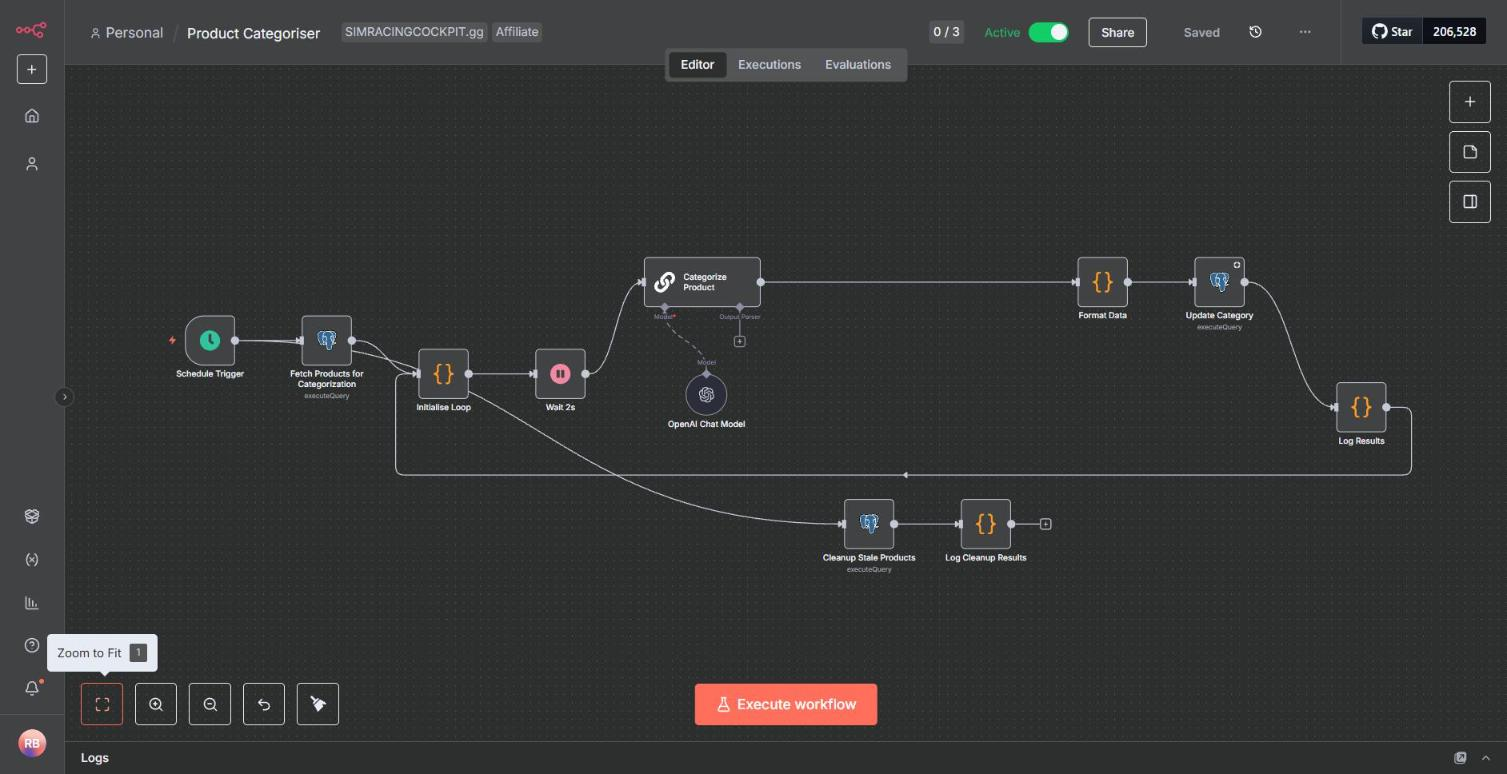Open the Personal projects person icon in sidebar
Image resolution: width=1507 pixels, height=774 pixels.
click(32, 164)
